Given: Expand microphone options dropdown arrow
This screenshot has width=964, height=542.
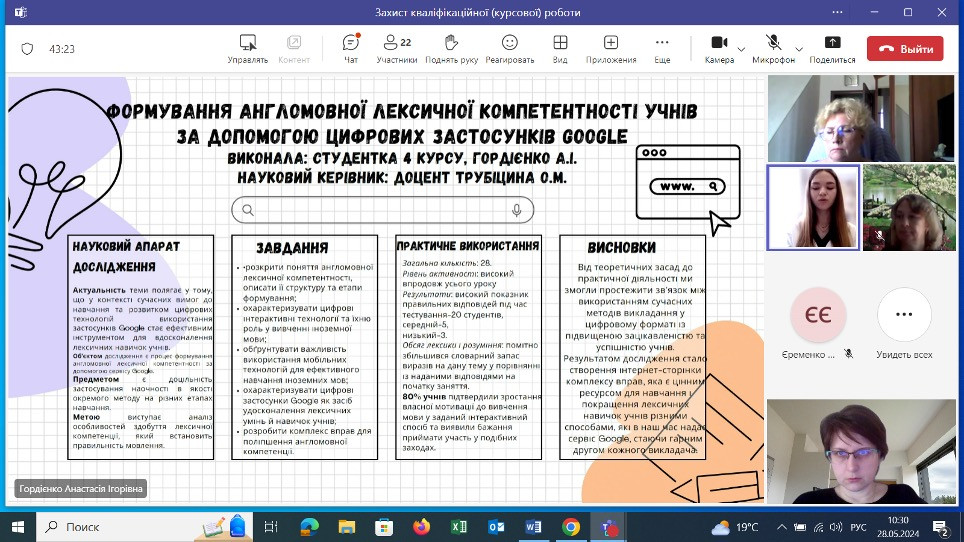Looking at the screenshot, I should (799, 49).
